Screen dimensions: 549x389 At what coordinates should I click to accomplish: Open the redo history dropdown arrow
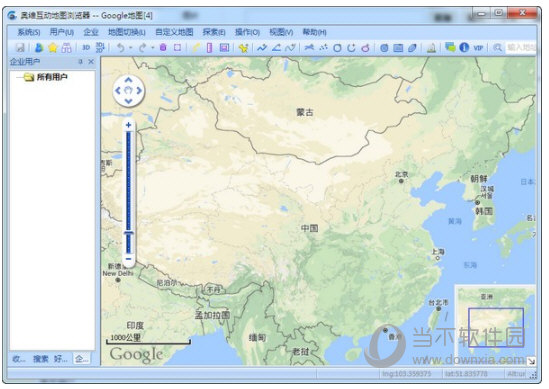click(153, 48)
